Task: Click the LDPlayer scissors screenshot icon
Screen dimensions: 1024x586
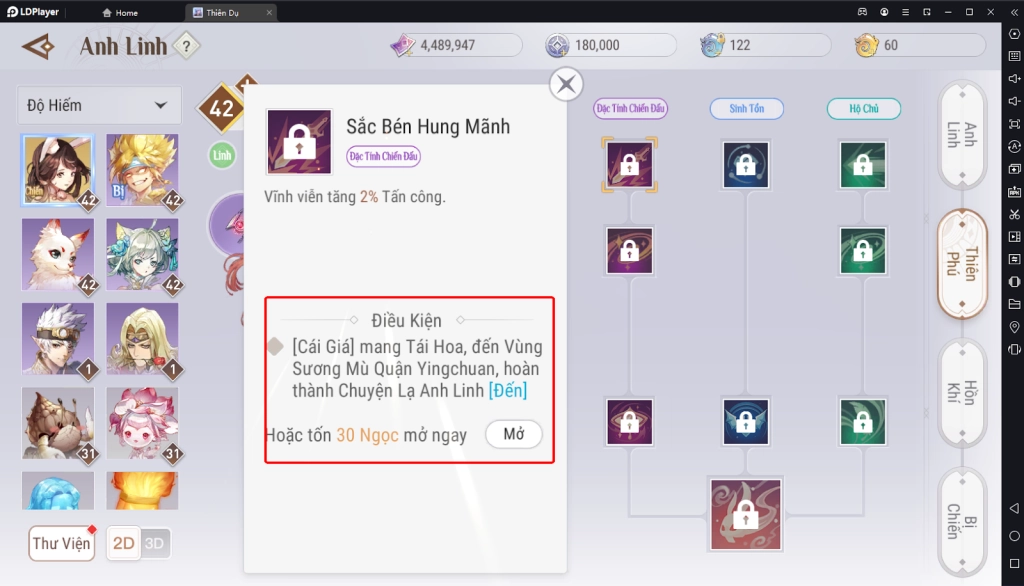Action: pyautogui.click(x=1014, y=214)
